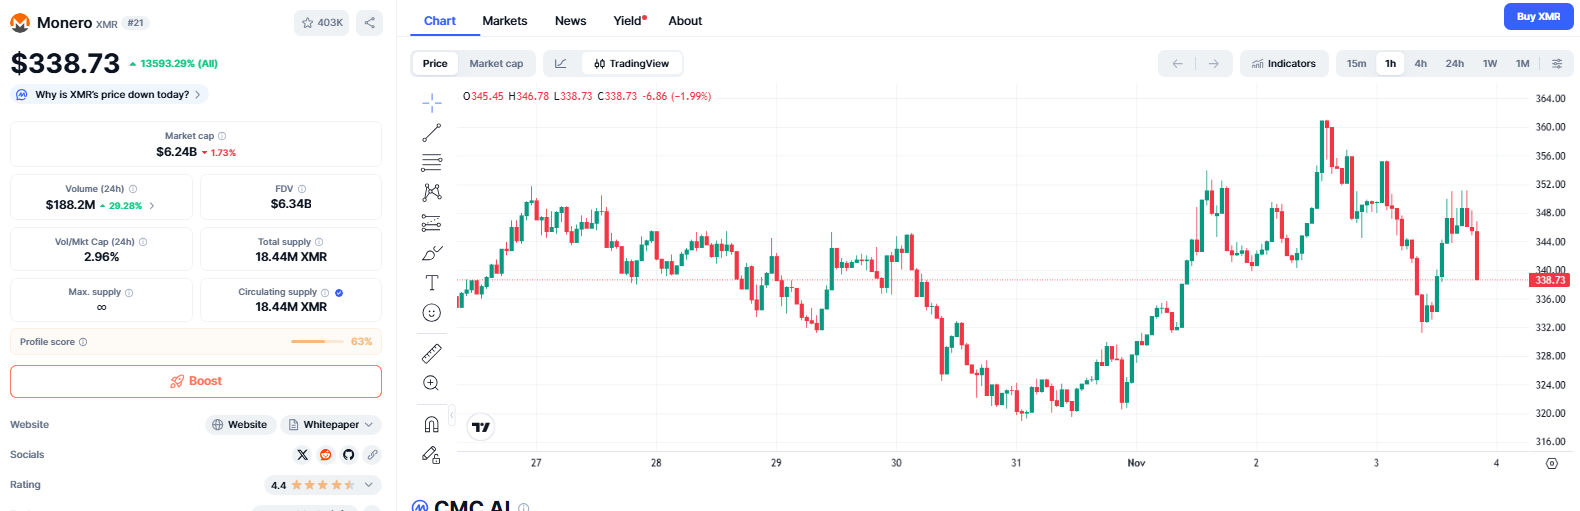Open 'Why is XMR's price down today?'
The image size is (1580, 511).
(110, 95)
